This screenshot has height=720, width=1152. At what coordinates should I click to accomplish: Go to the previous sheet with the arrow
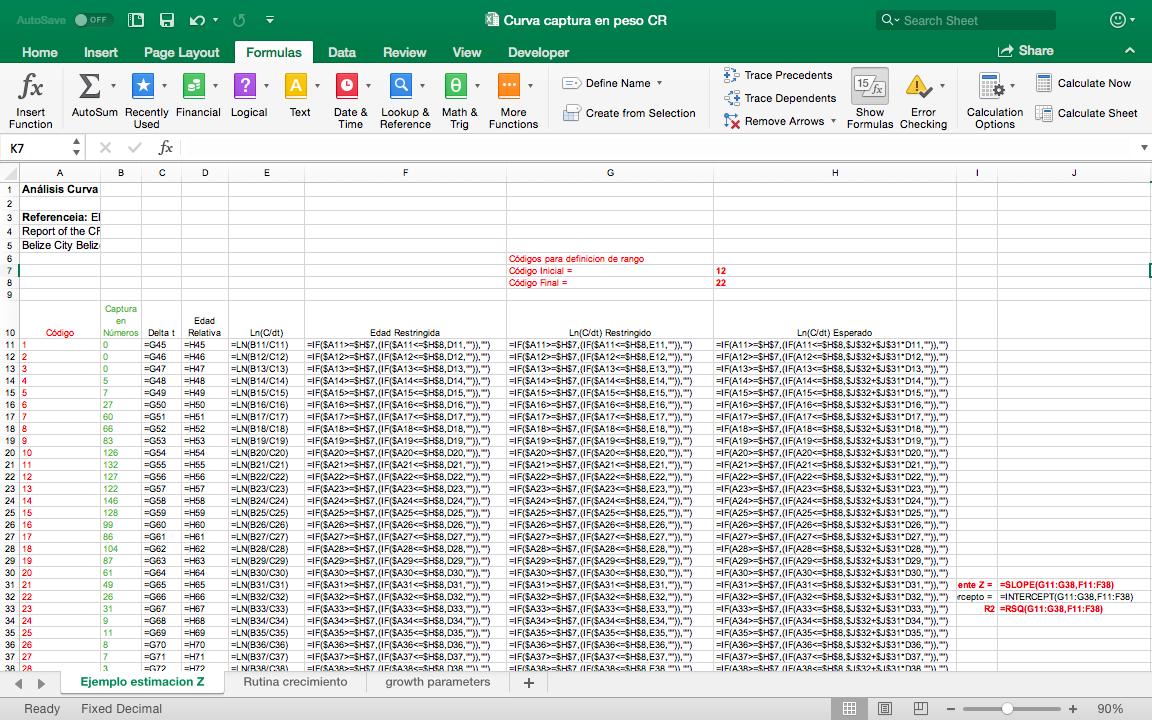point(18,683)
